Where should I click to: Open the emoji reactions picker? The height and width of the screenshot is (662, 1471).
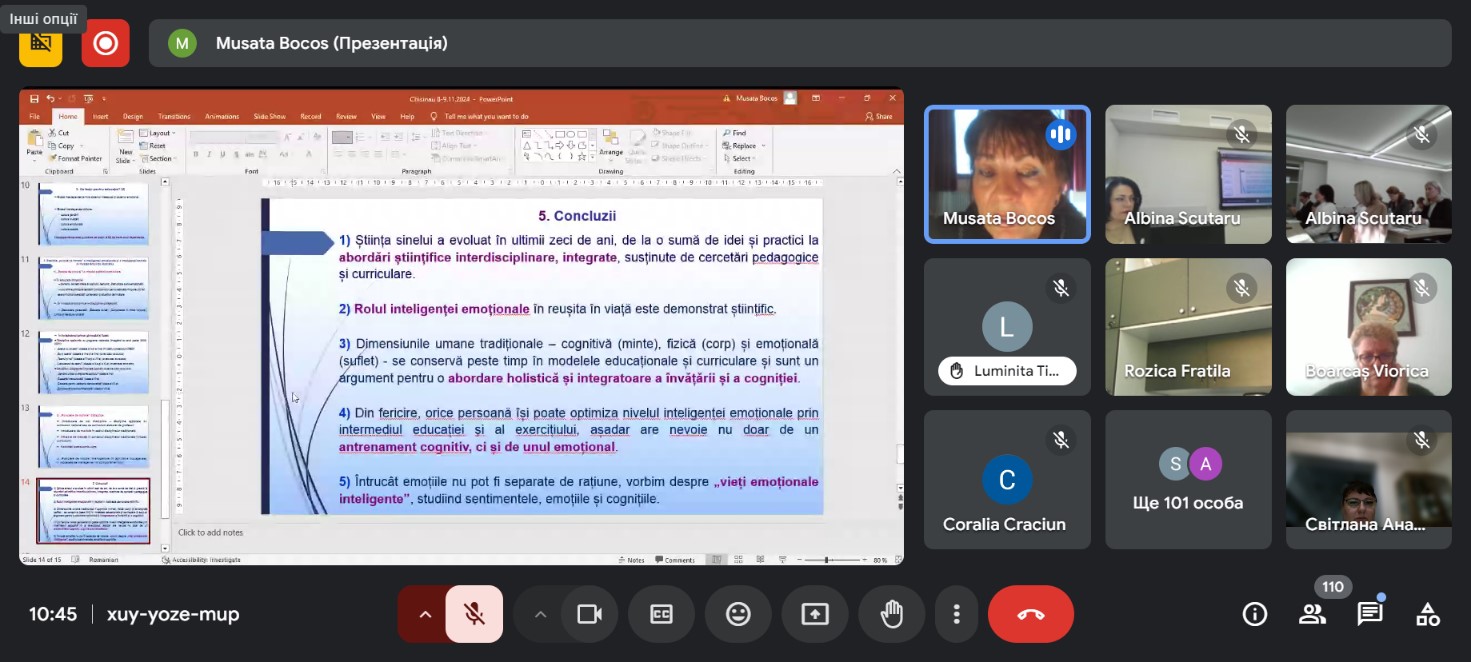pos(738,614)
